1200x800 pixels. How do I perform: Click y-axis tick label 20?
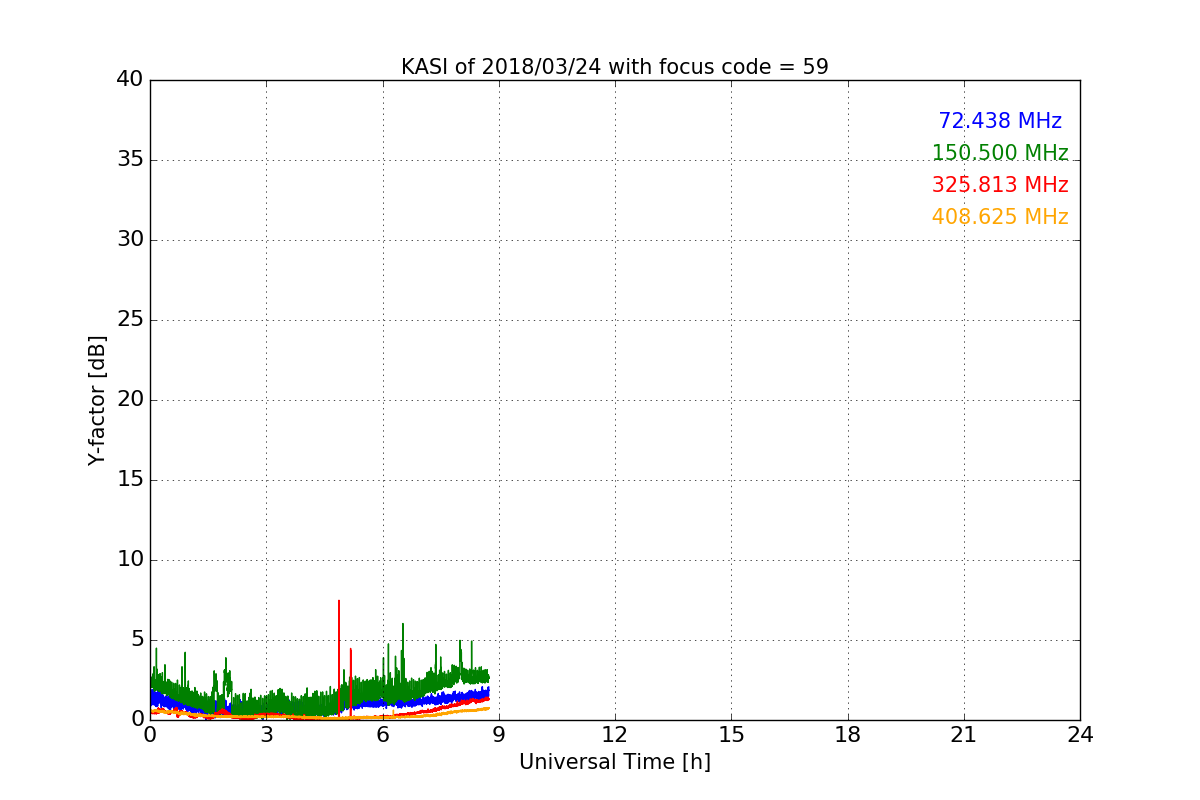(130, 400)
